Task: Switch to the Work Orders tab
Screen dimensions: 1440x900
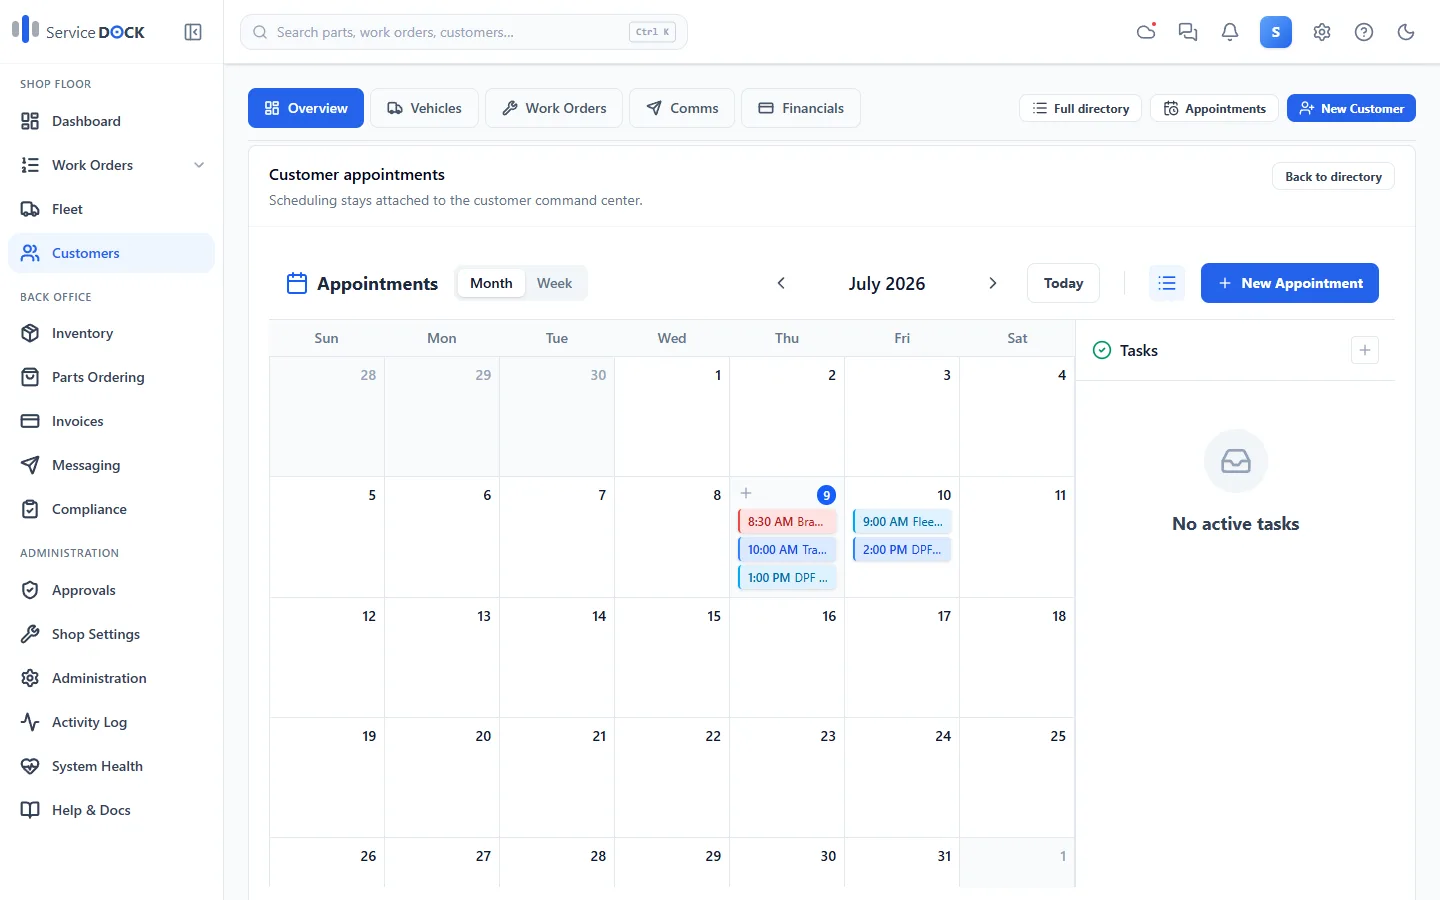Action: pos(554,108)
